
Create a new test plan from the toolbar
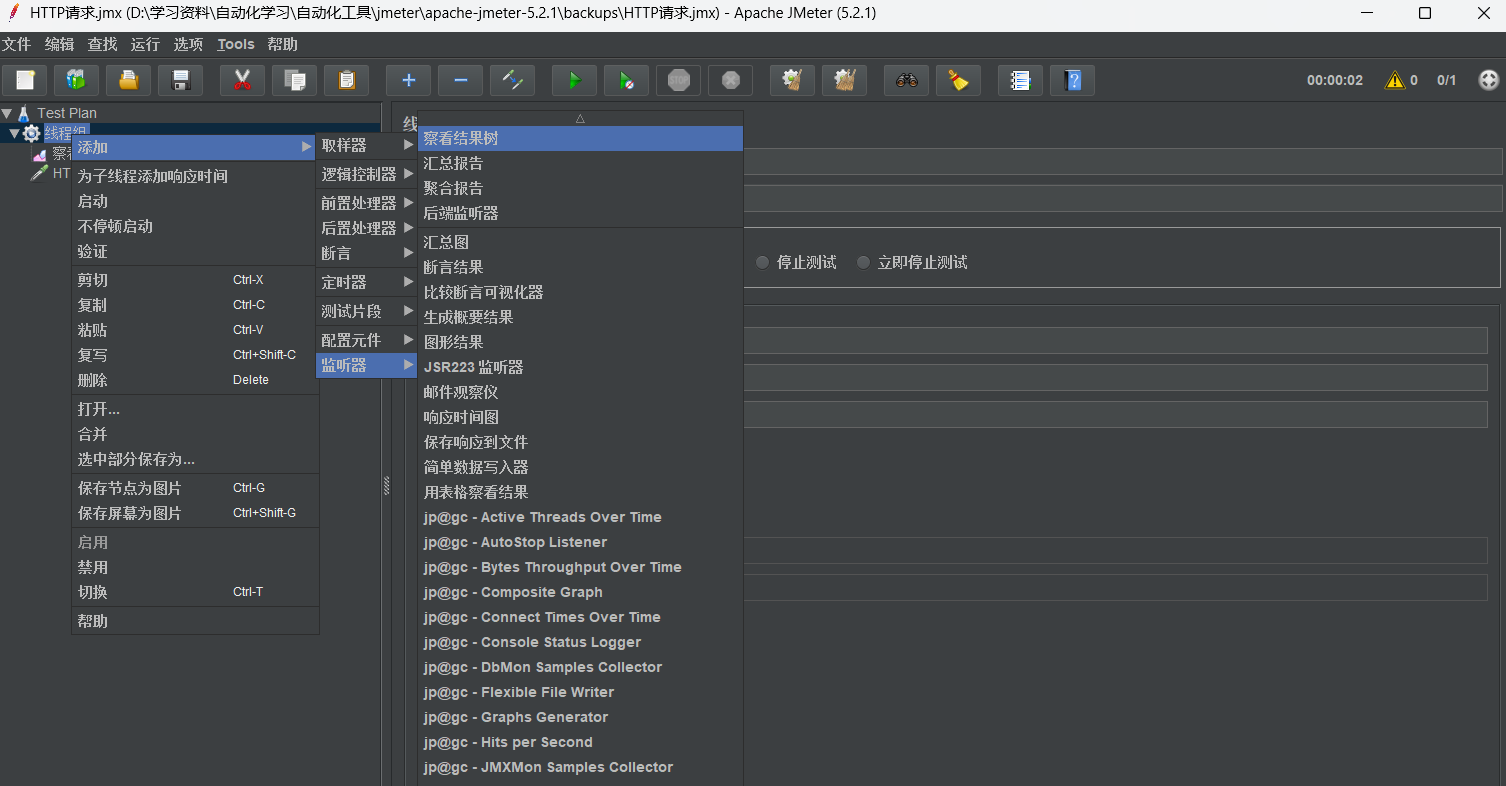[x=25, y=80]
